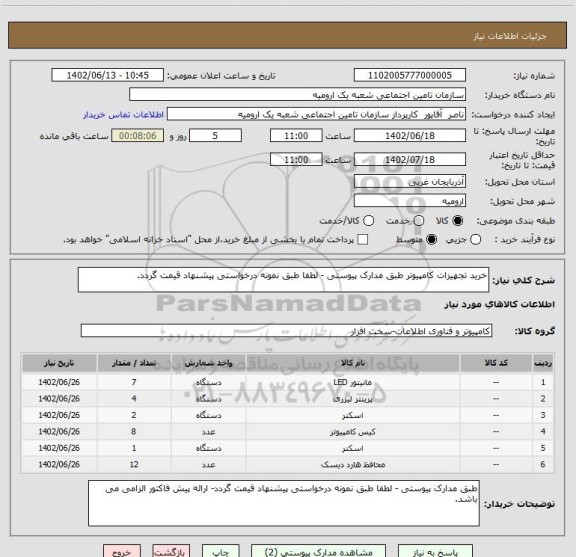Click the response deadline date 1402/06/18 field
This screenshot has width=576, height=557.
coord(410,136)
